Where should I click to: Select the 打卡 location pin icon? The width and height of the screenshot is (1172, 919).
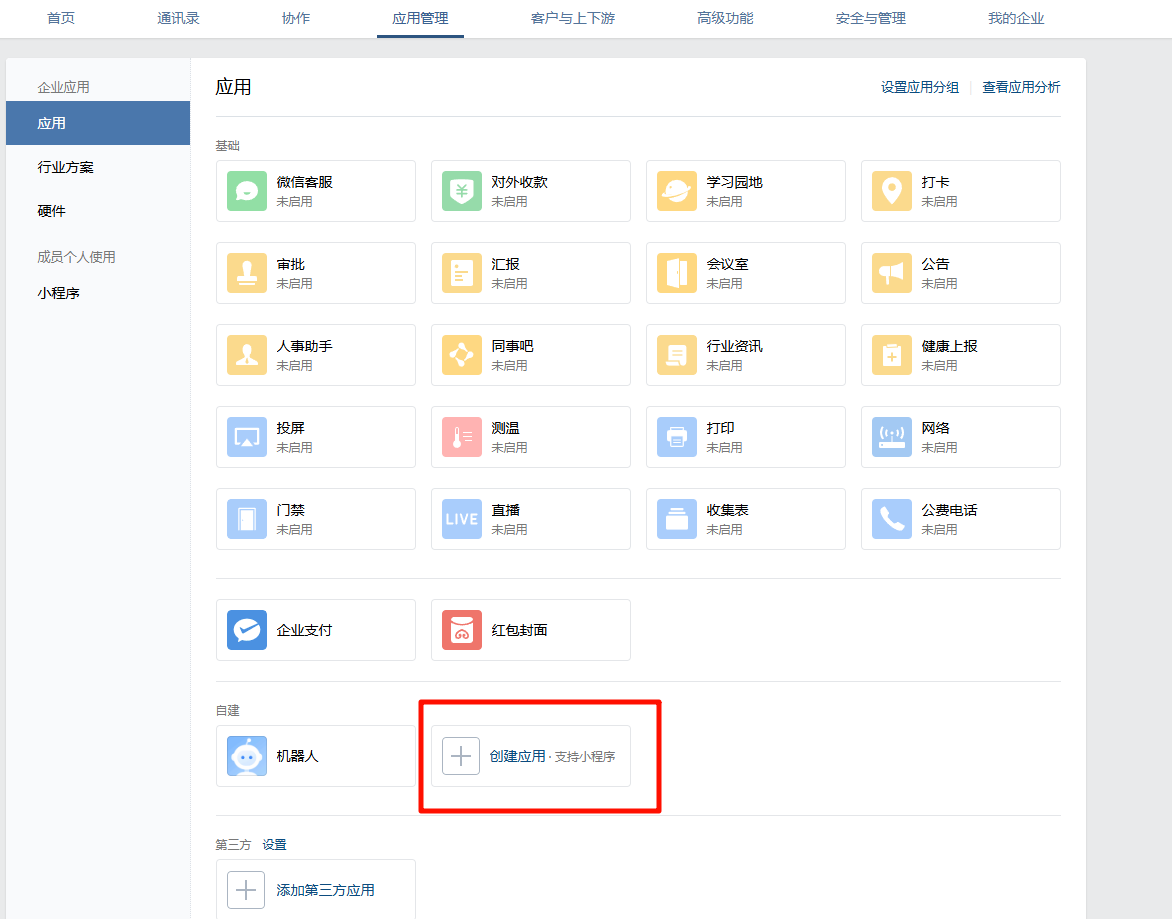coord(891,191)
